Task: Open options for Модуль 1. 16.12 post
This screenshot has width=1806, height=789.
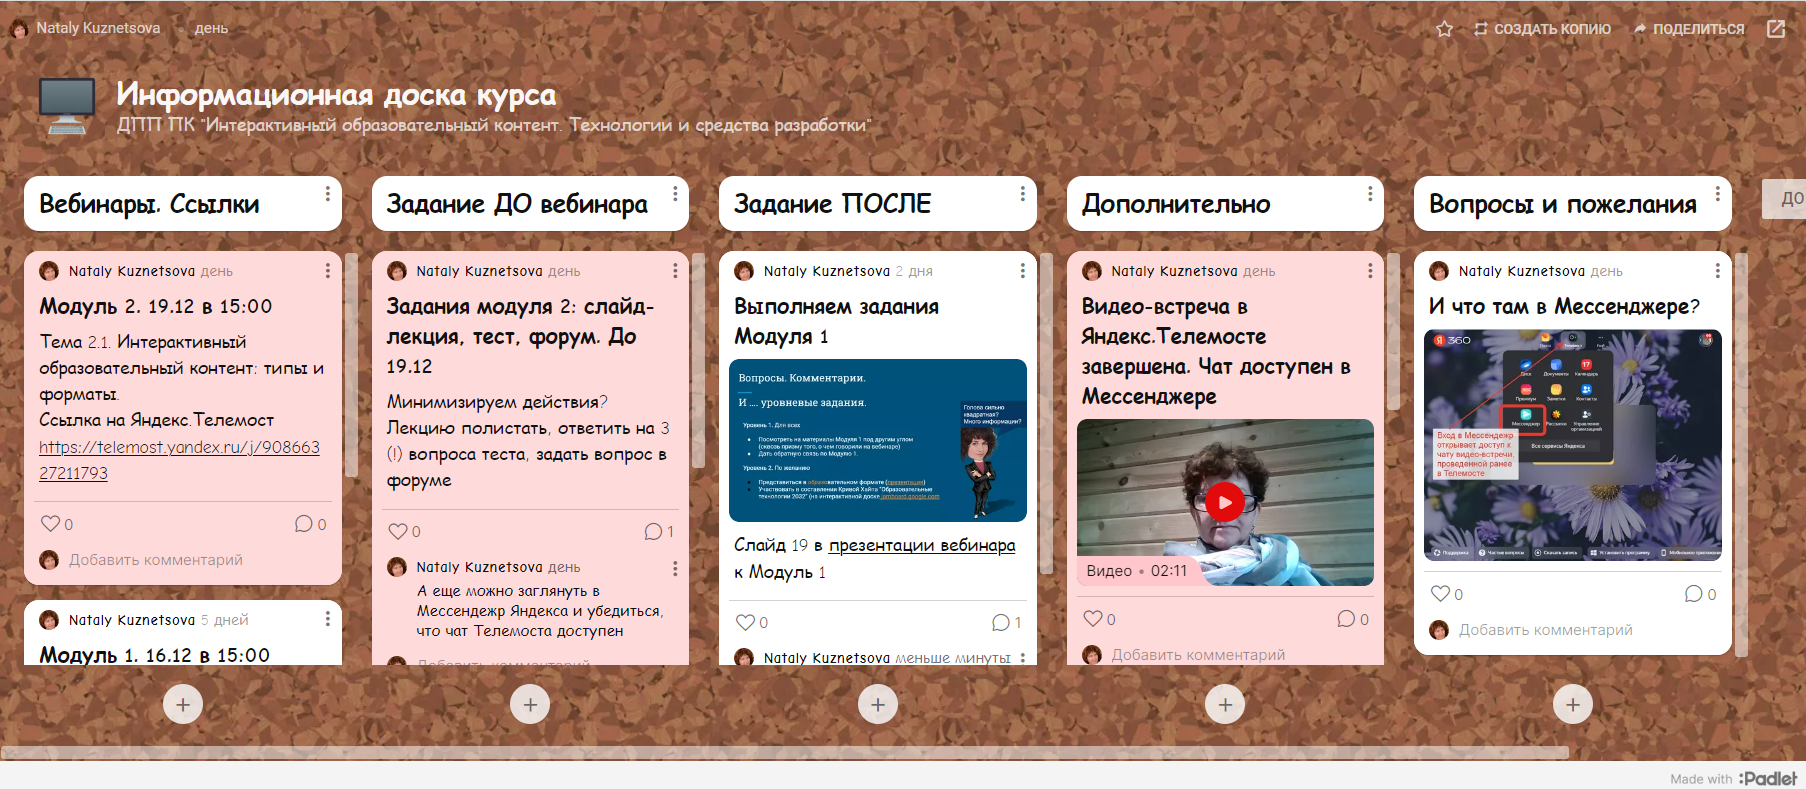Action: point(327,620)
